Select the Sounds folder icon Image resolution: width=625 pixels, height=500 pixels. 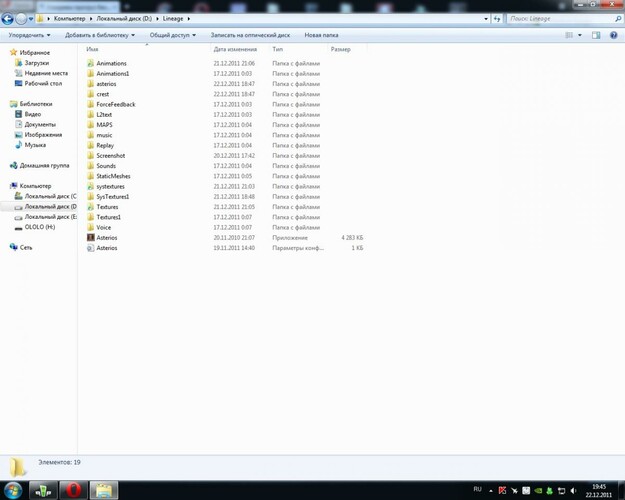click(90, 166)
